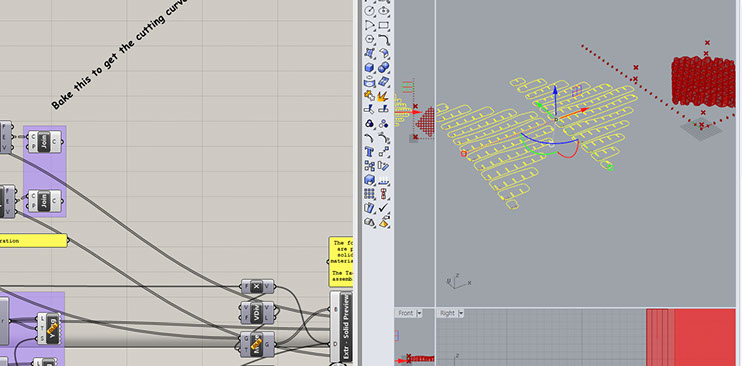
Task: Select the Circle tool in Rhino sidebar
Action: (x=370, y=10)
